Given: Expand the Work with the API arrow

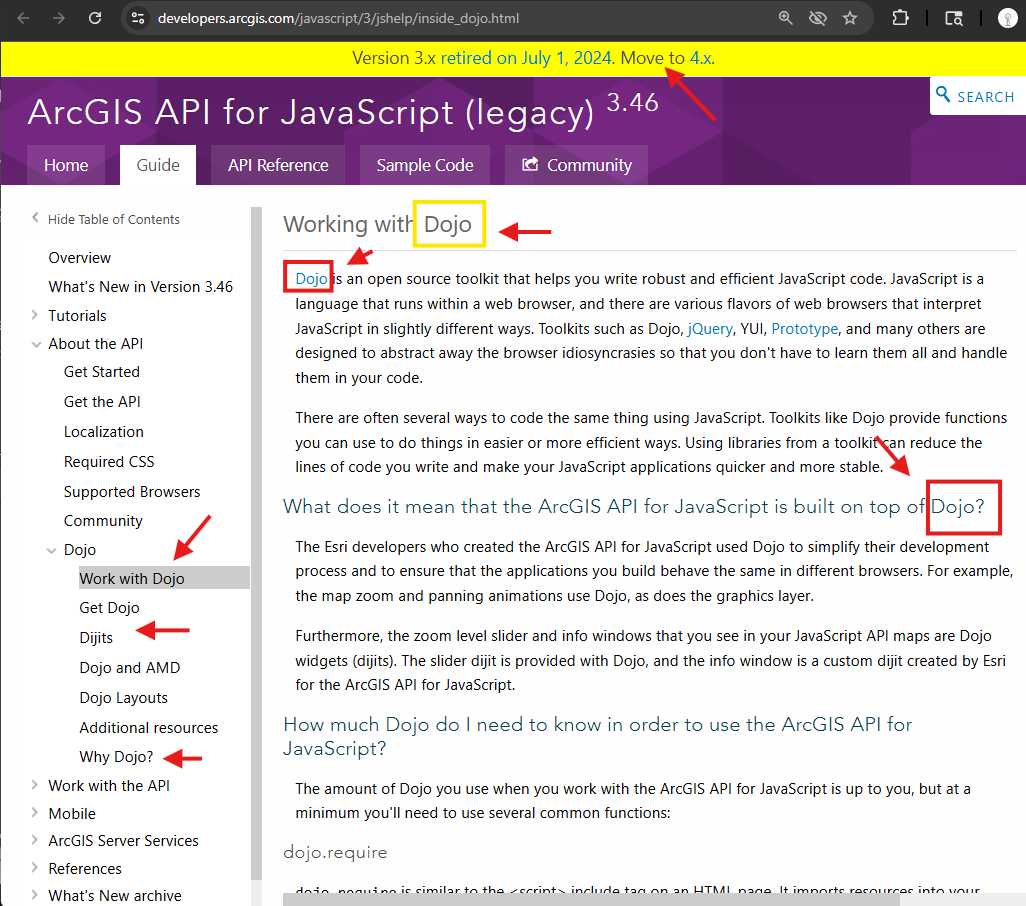Looking at the screenshot, I should click(x=35, y=784).
